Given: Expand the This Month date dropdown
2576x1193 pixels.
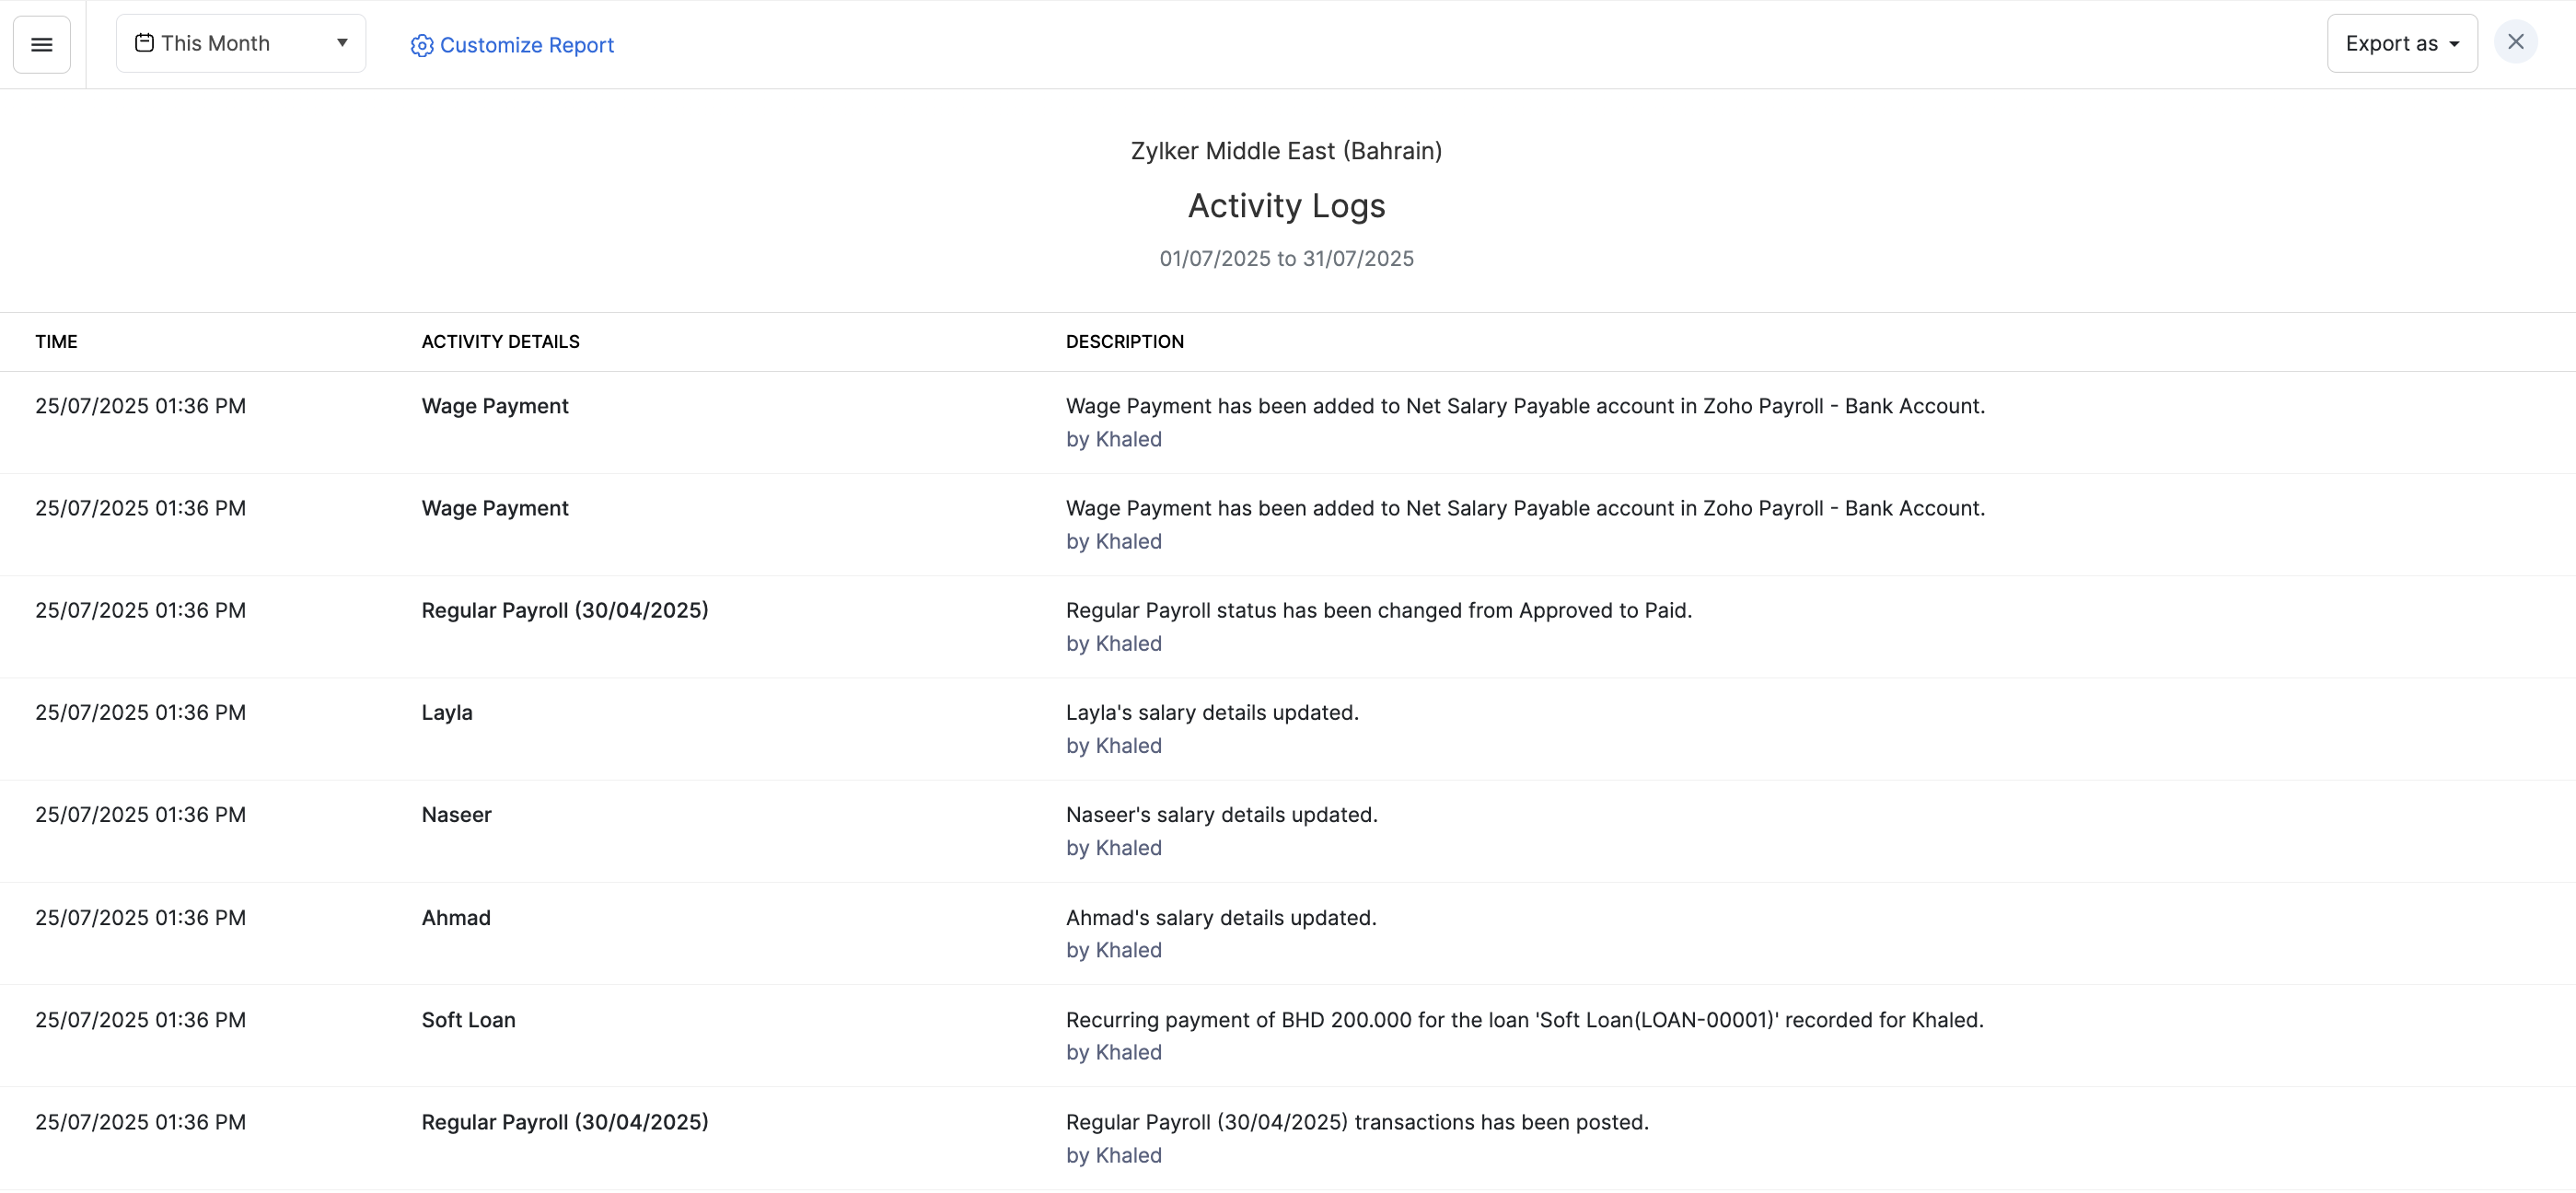Looking at the screenshot, I should [215, 43].
